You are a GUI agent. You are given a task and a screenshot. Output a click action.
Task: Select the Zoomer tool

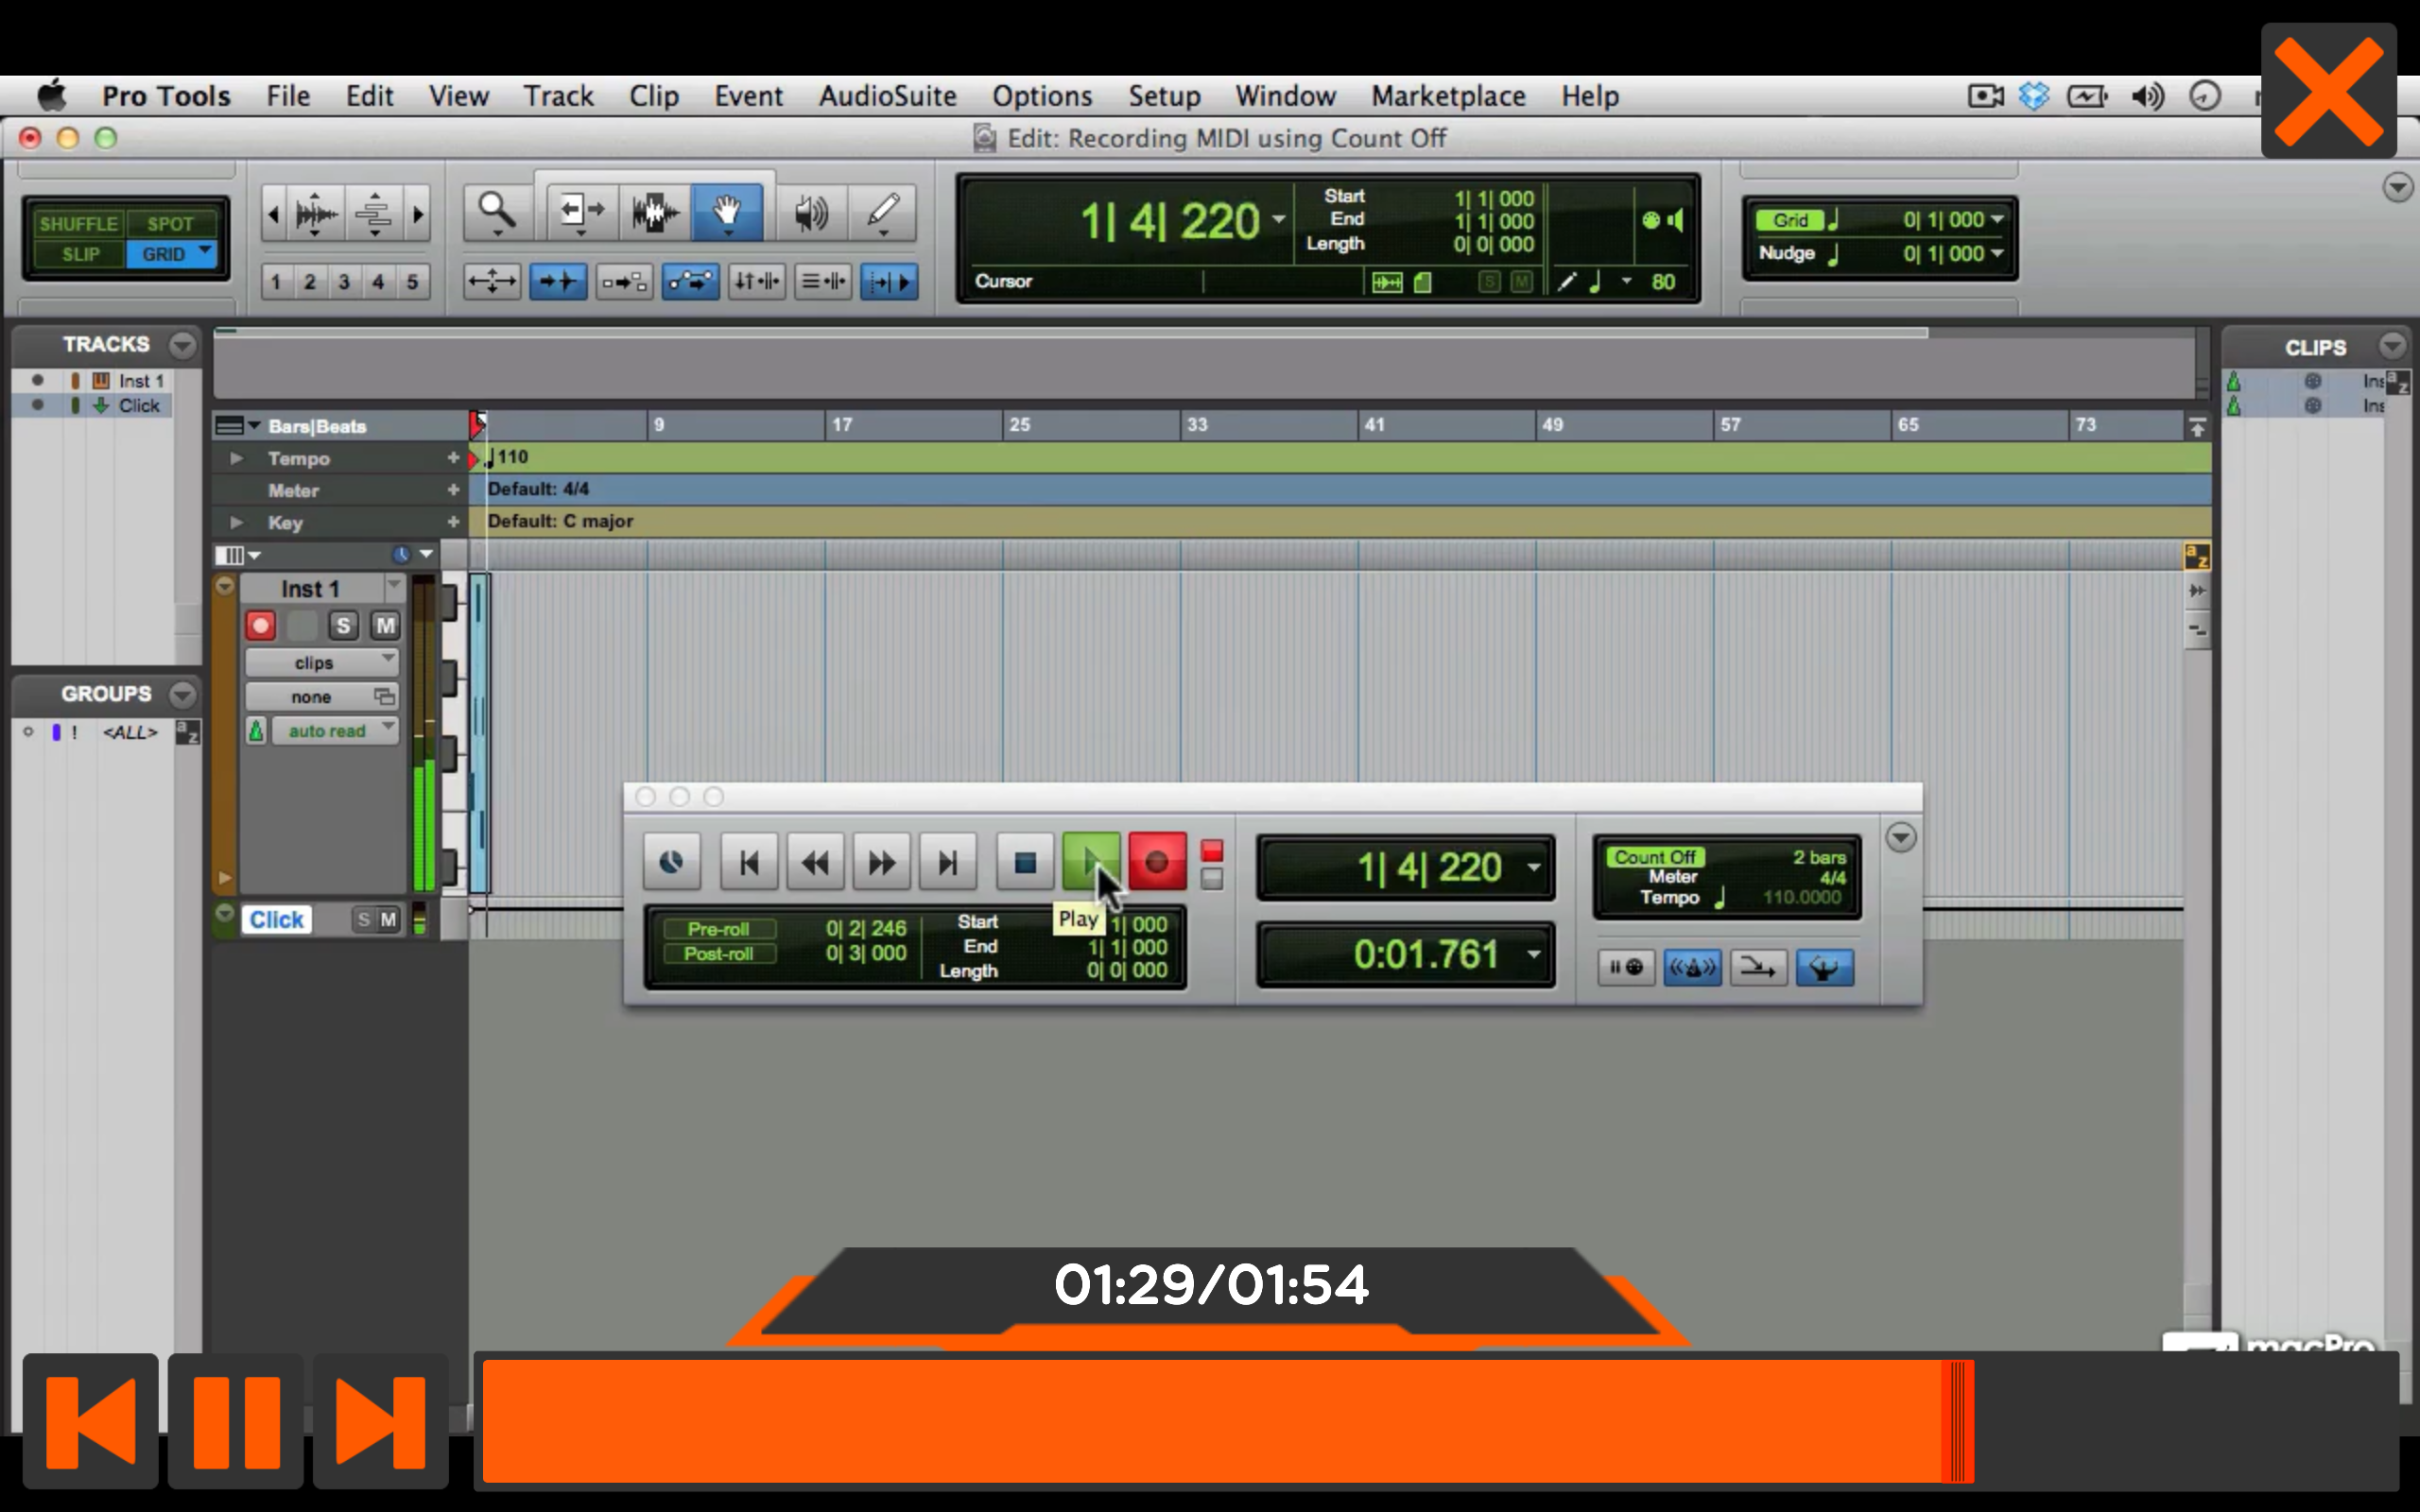click(x=497, y=212)
